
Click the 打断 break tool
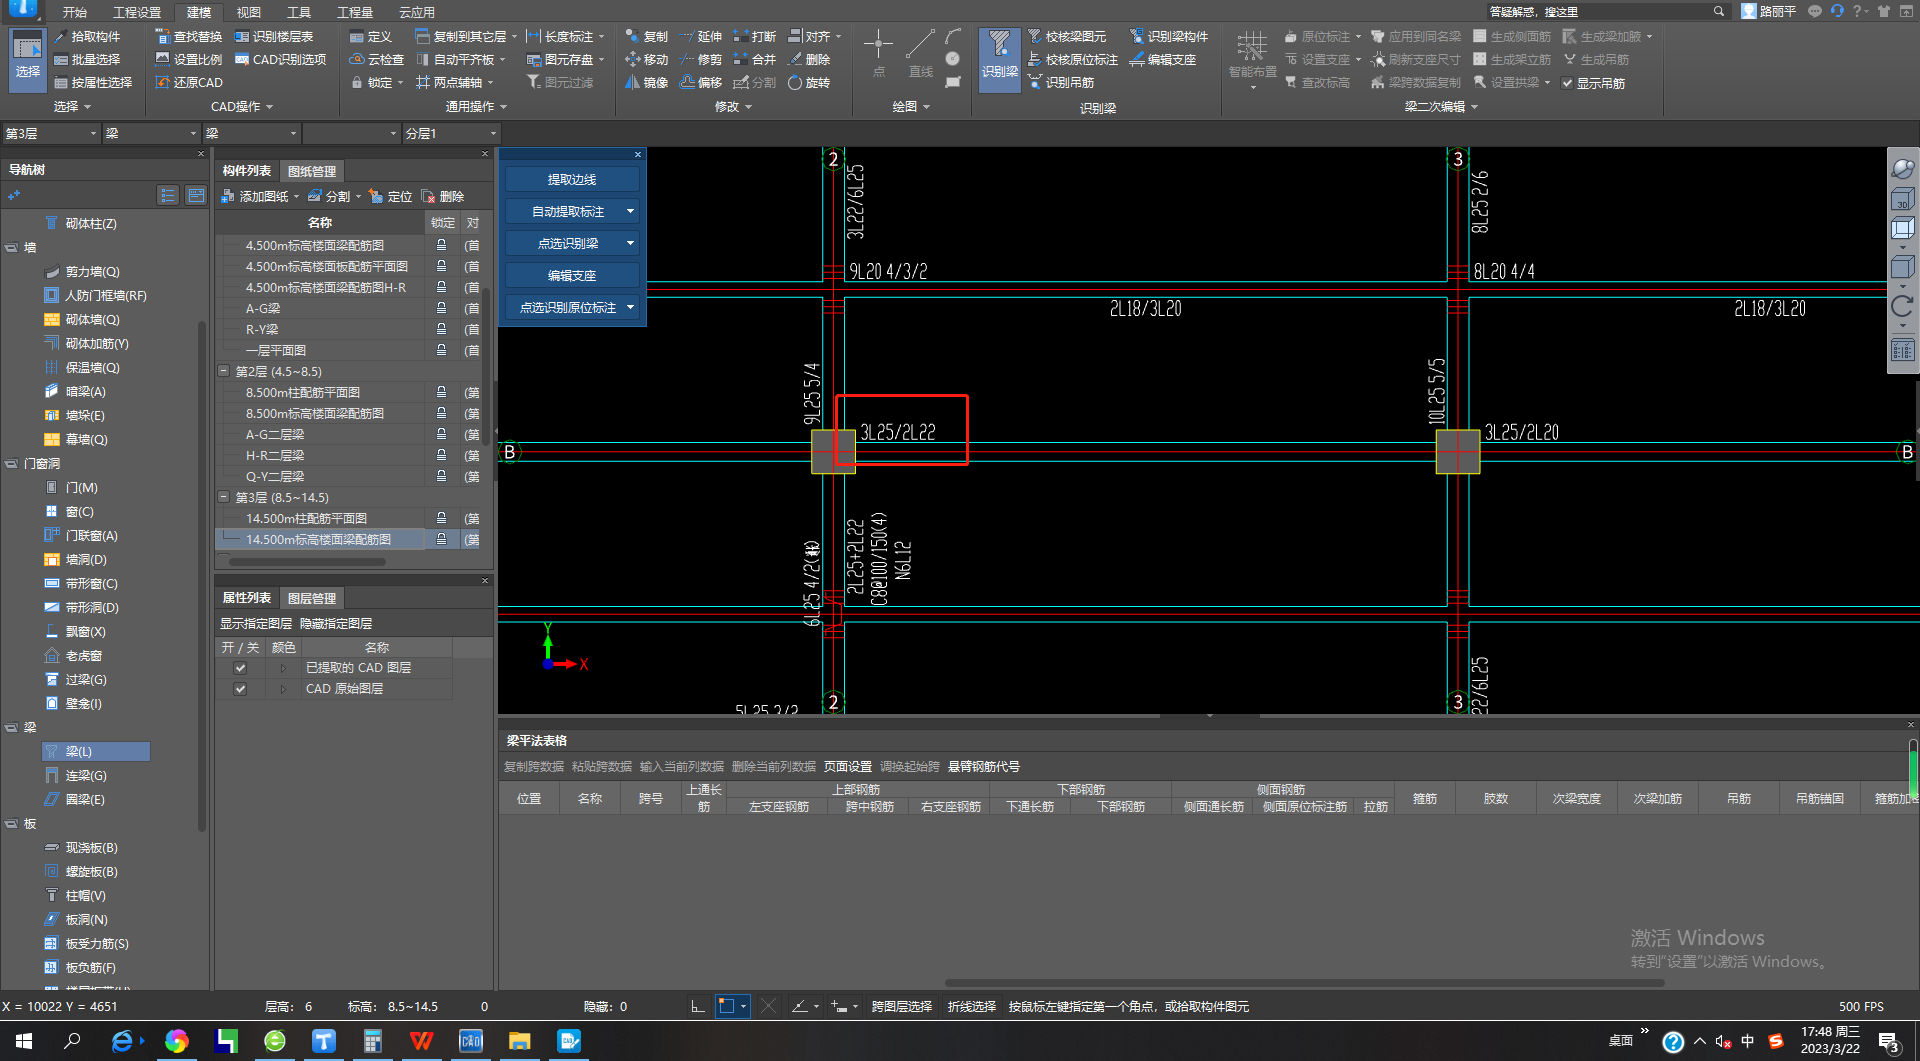(x=754, y=37)
